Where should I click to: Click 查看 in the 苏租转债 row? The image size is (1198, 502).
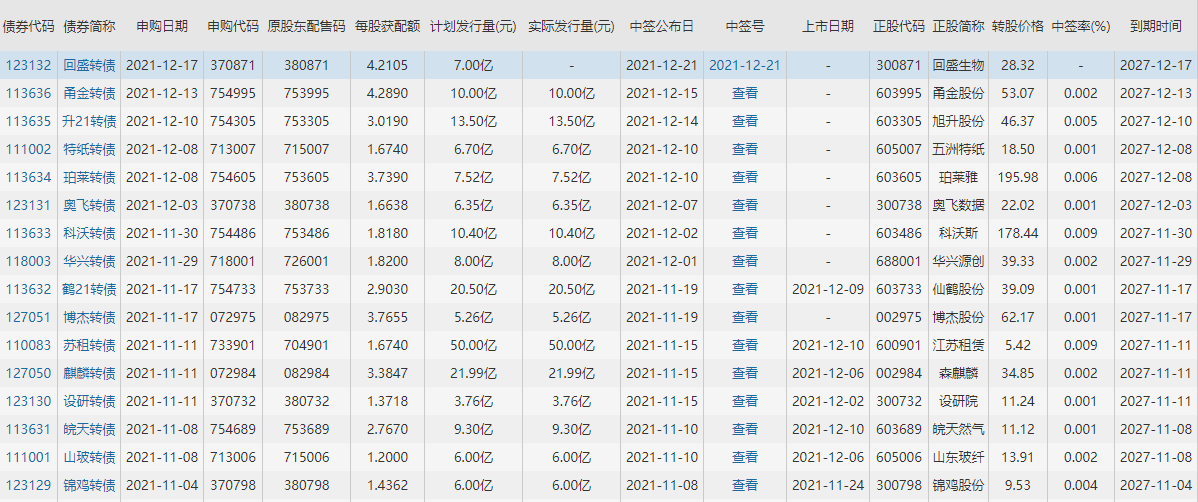pos(745,345)
